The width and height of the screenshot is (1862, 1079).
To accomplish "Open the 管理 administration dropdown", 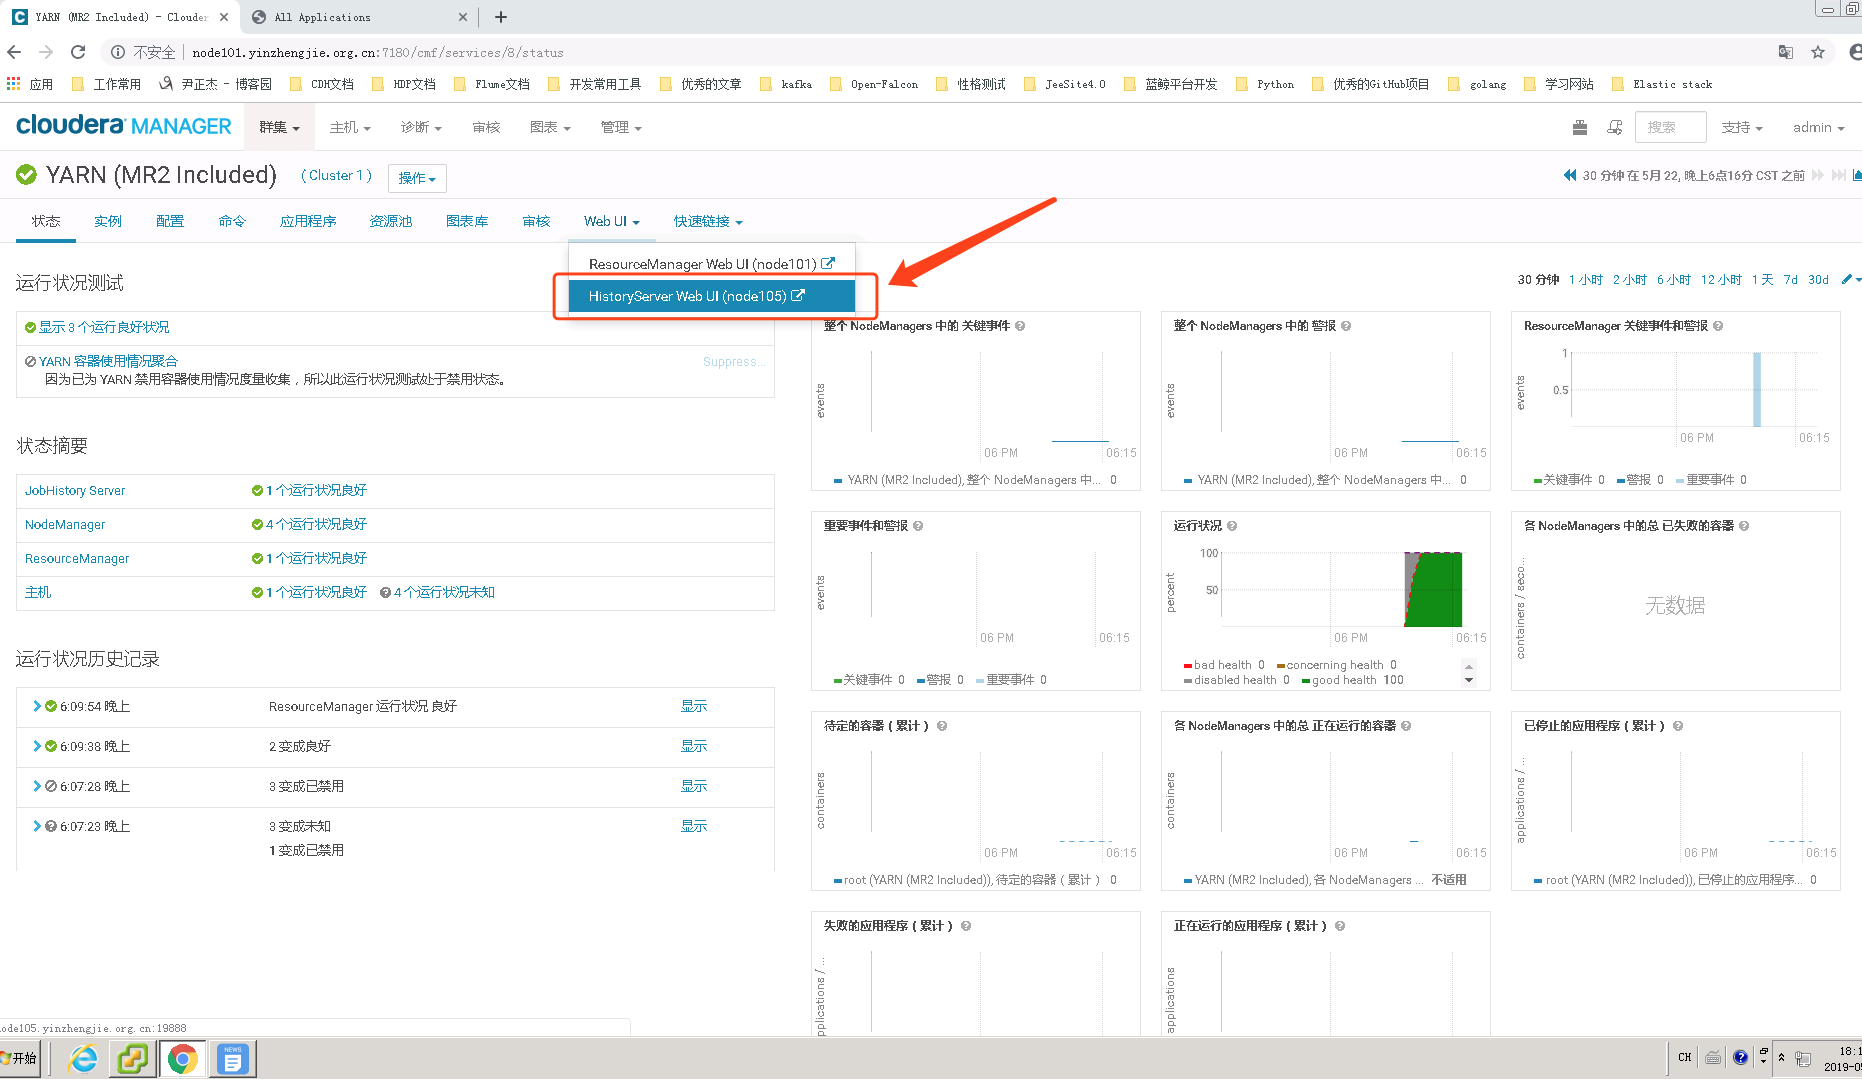I will [621, 127].
